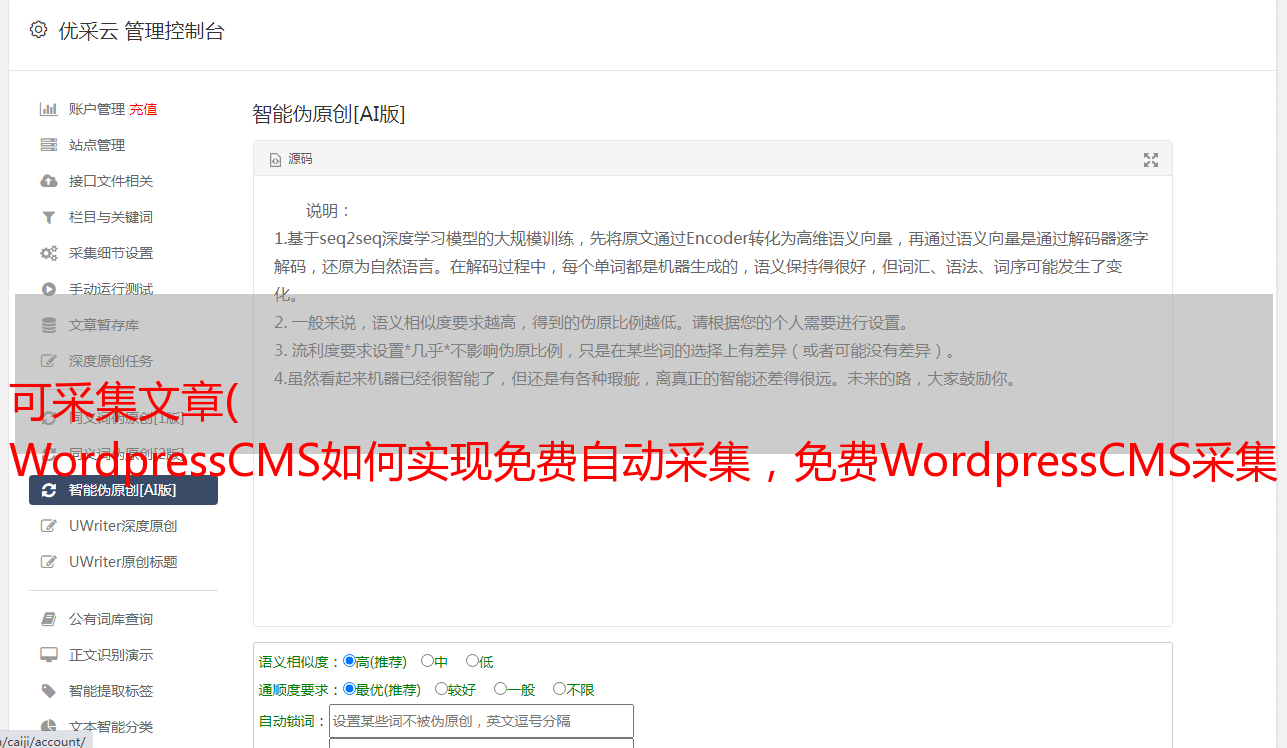Select 高(推荐) for 语义相似度
This screenshot has width=1287, height=748.
coord(350,661)
